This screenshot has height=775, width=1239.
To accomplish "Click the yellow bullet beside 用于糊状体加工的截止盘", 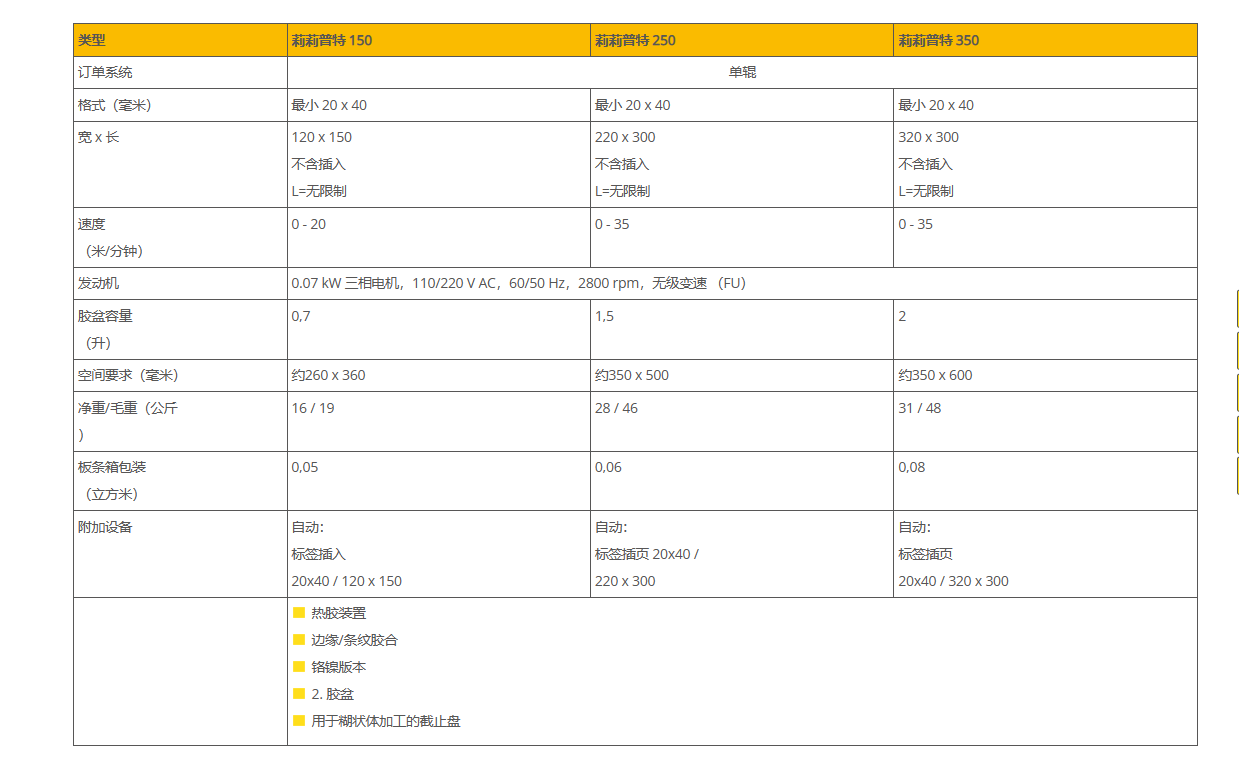I will (298, 721).
